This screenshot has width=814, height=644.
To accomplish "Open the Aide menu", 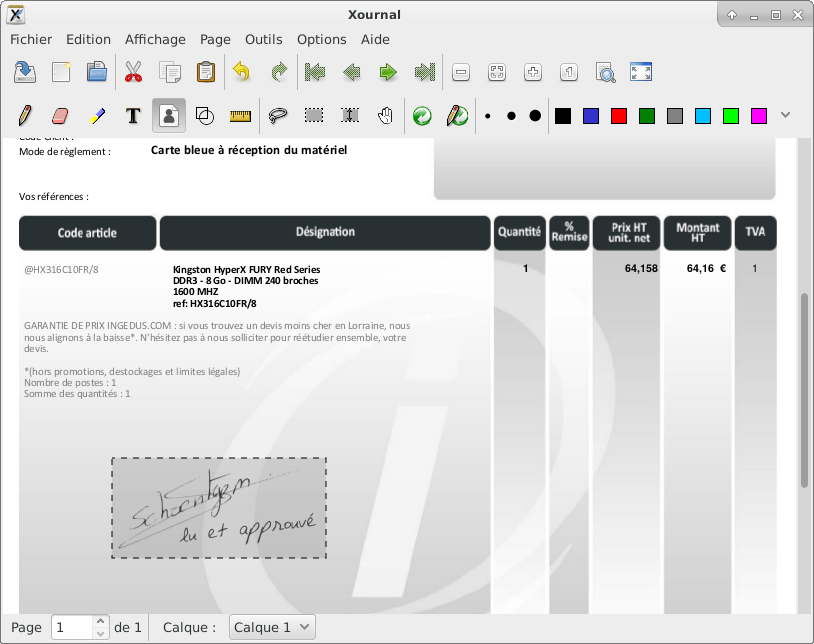I will [375, 39].
